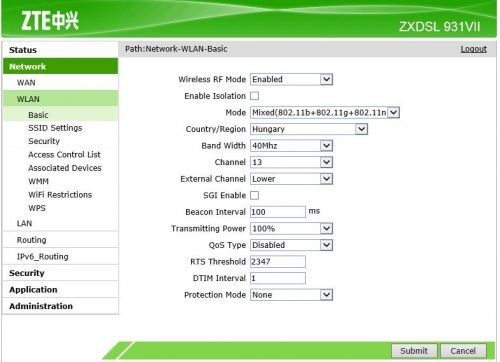The image size is (500, 362).
Task: Go to the WAN submenu
Action: (60, 82)
